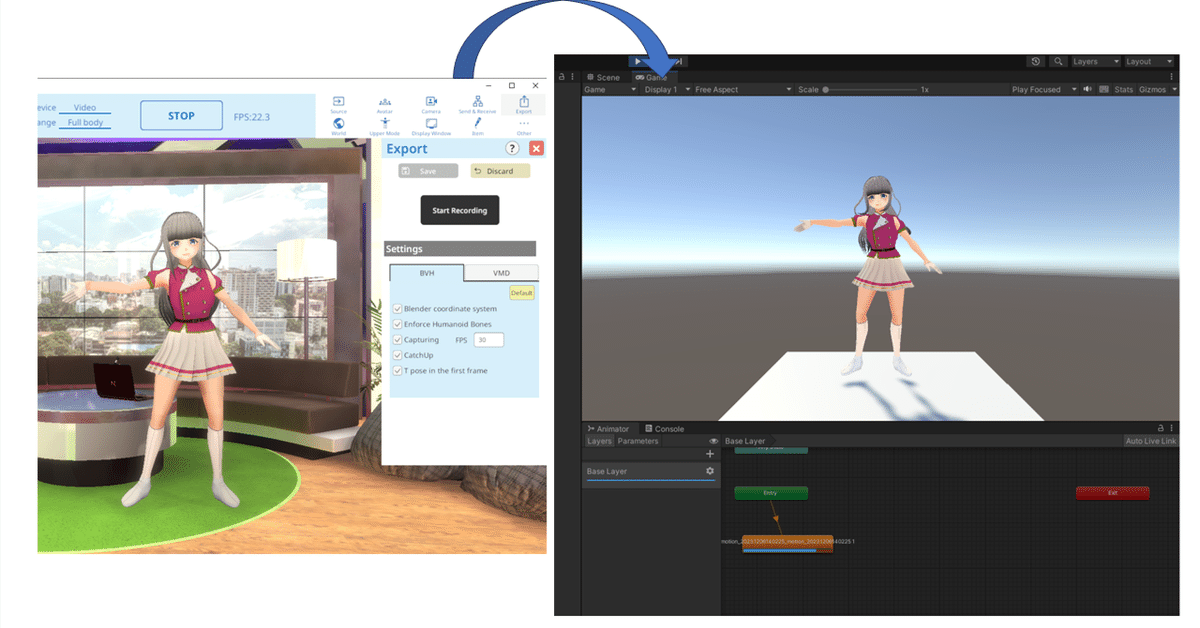Open the Unity Layout dropdown
Viewport: 1200px width, 628px height.
tap(1149, 62)
